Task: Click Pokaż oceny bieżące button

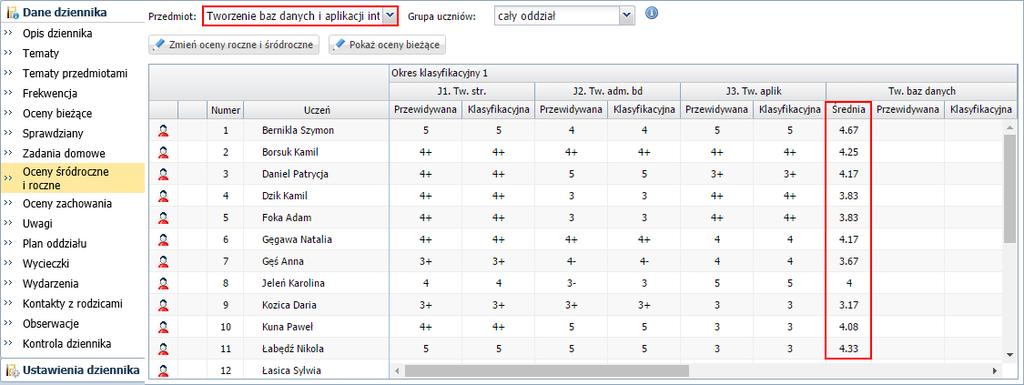Action: point(387,45)
